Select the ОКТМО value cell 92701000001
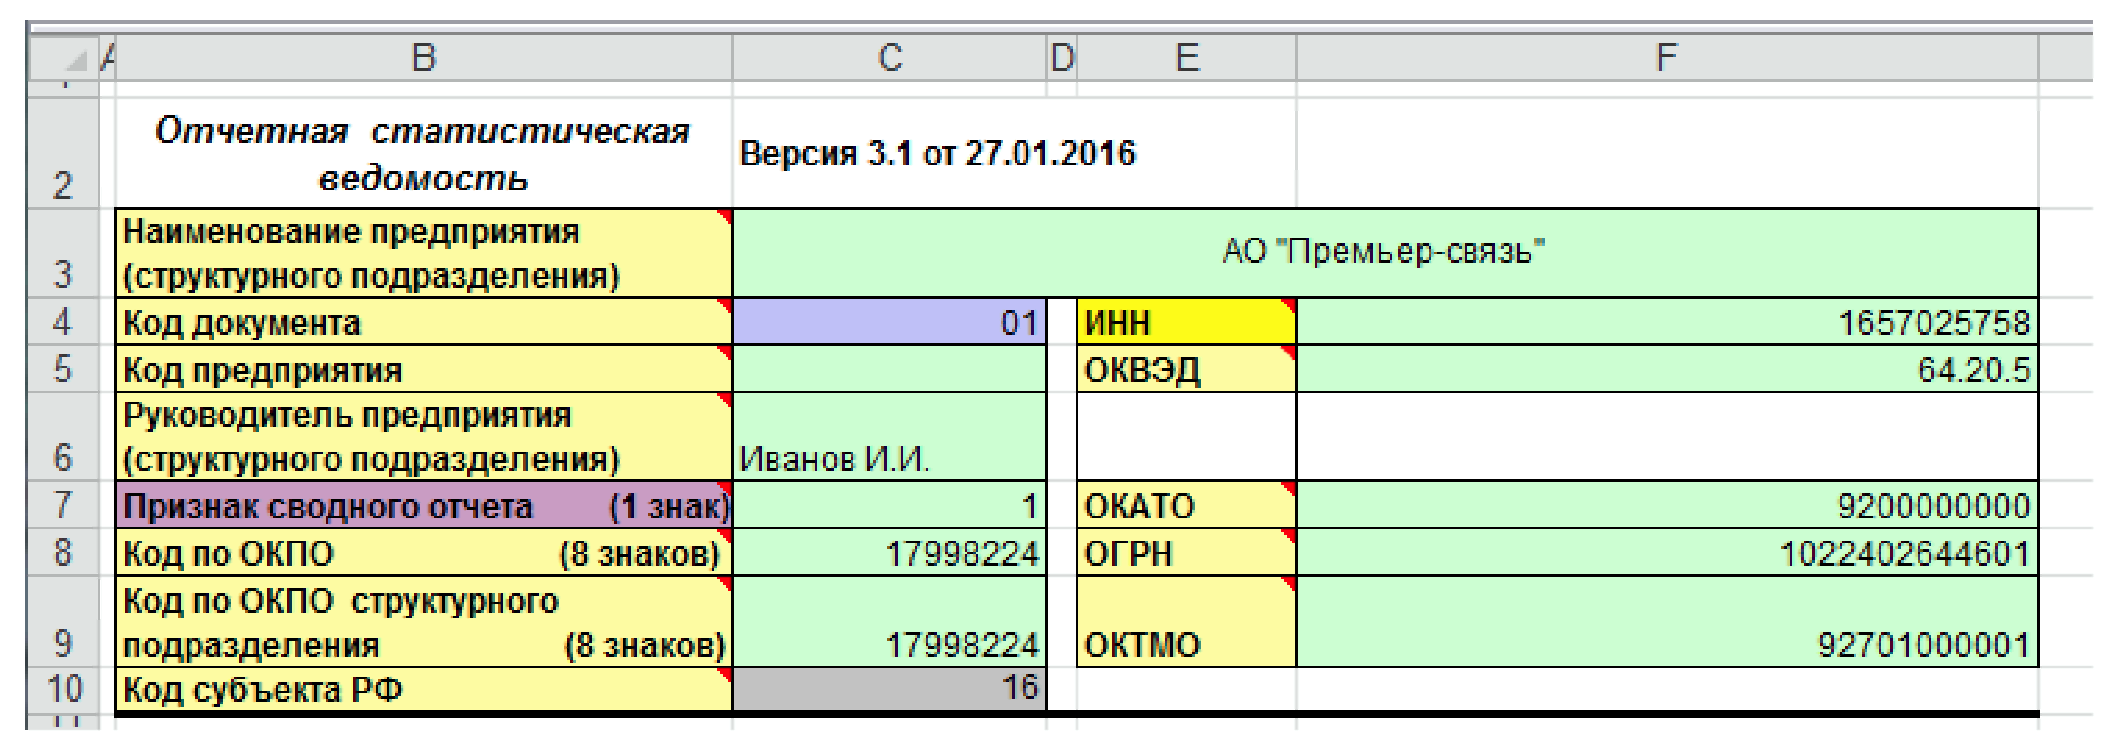 point(1666,622)
